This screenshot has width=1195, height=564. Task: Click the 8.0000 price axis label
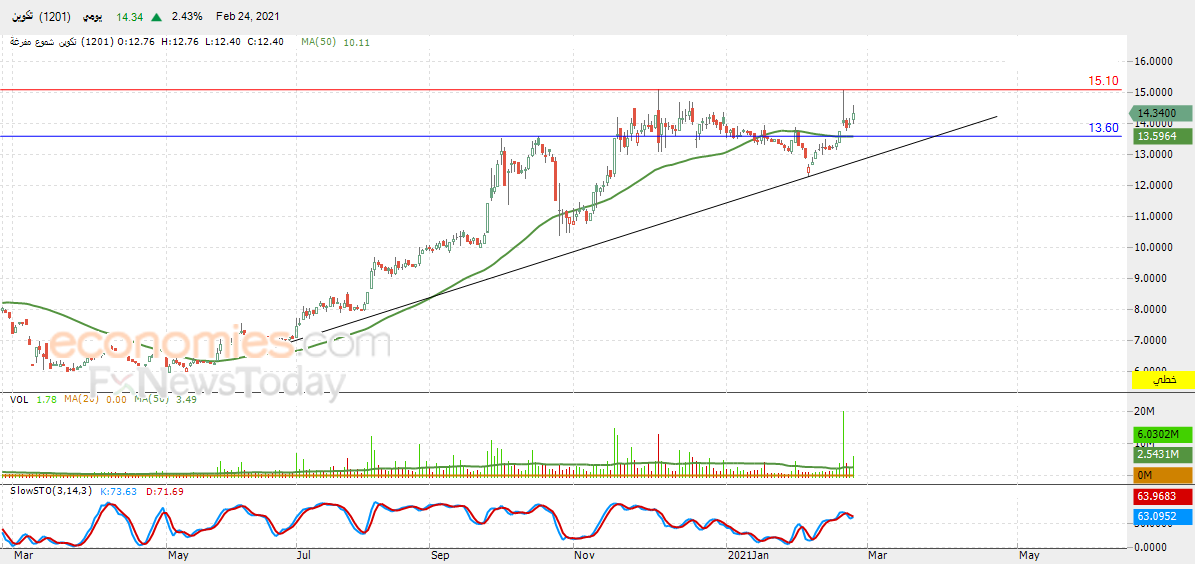click(x=1152, y=309)
